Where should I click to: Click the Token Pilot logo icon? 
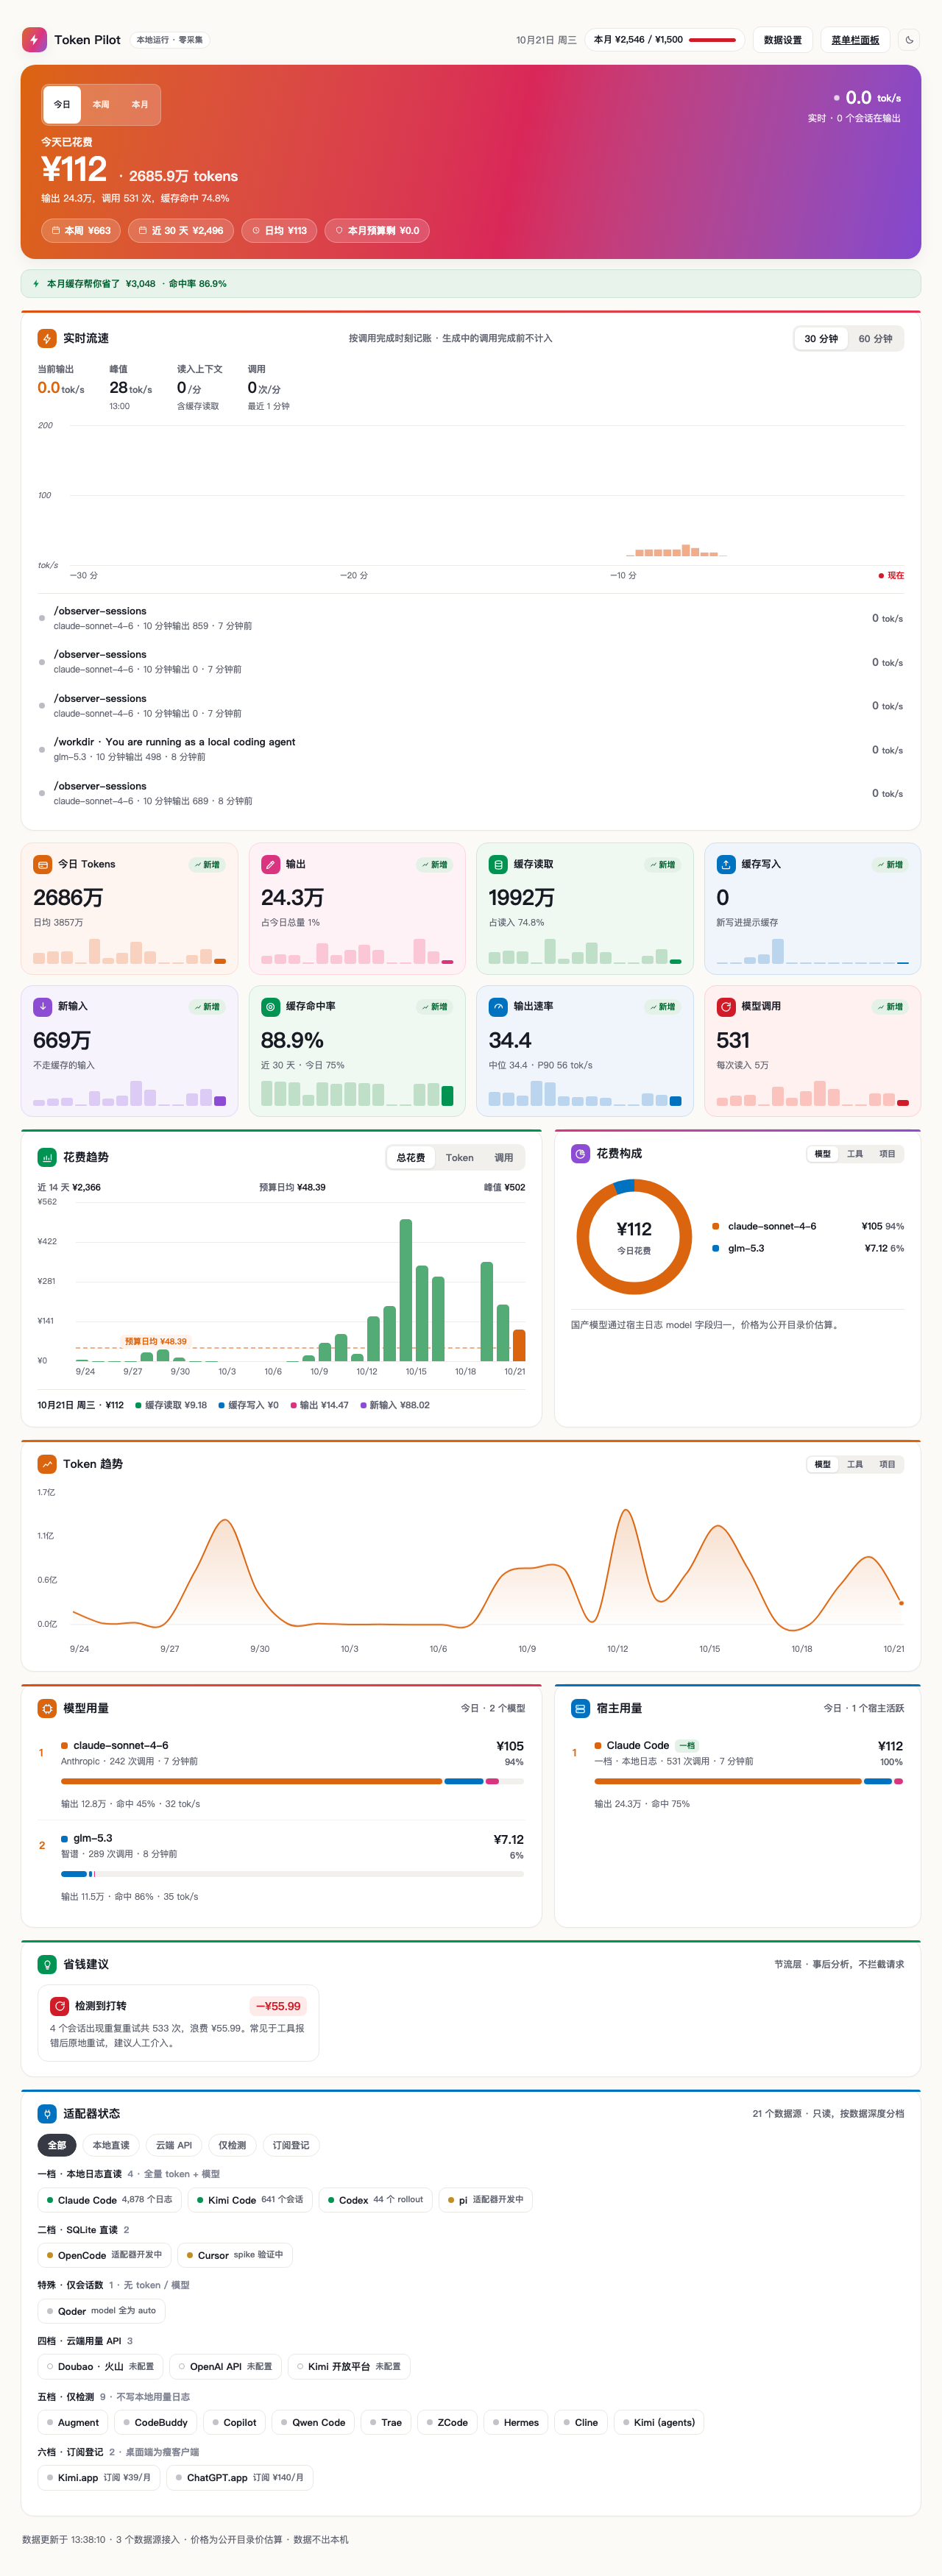34,40
